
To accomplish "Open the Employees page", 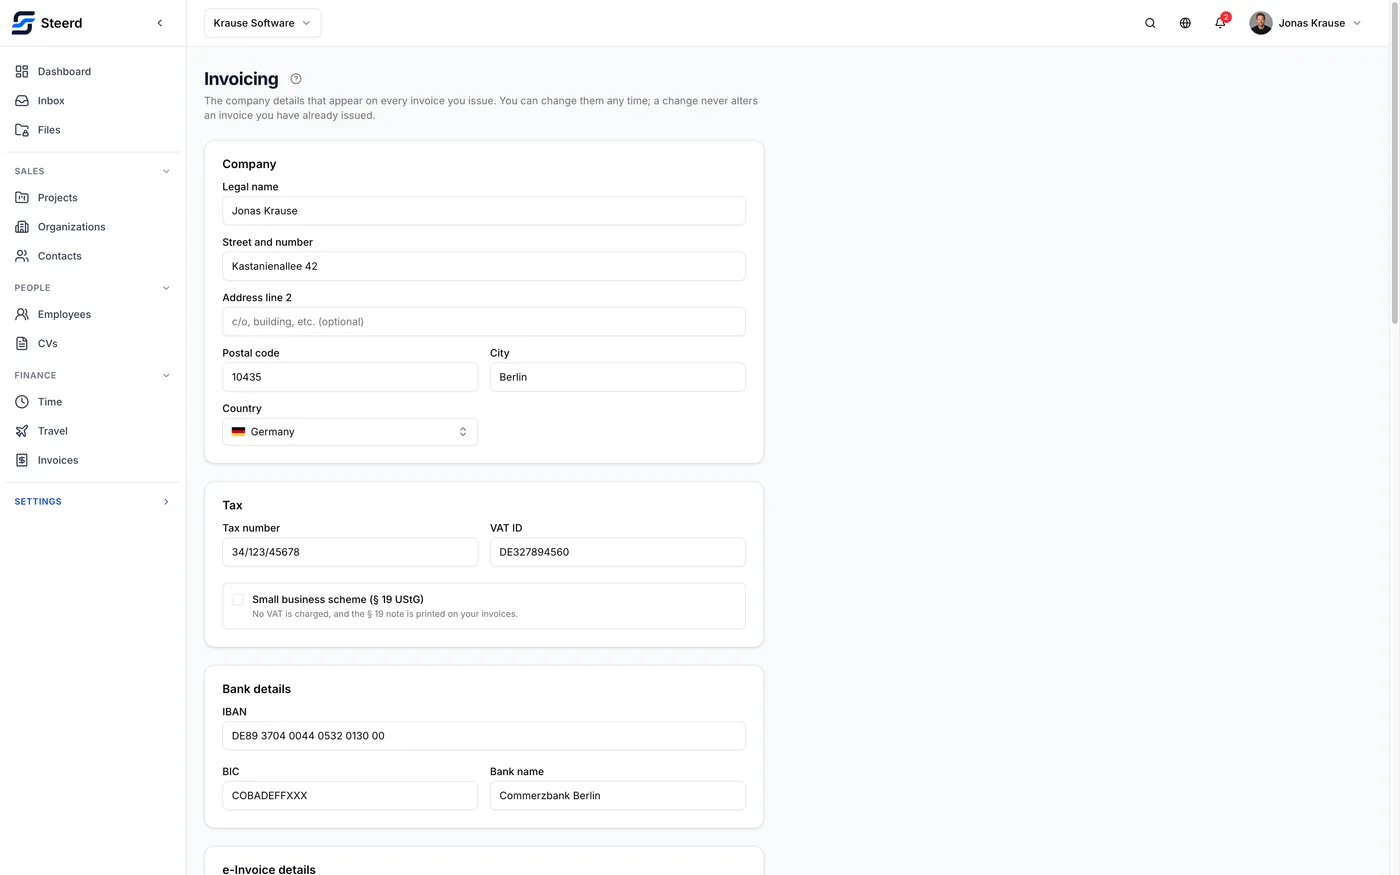I will (92, 314).
